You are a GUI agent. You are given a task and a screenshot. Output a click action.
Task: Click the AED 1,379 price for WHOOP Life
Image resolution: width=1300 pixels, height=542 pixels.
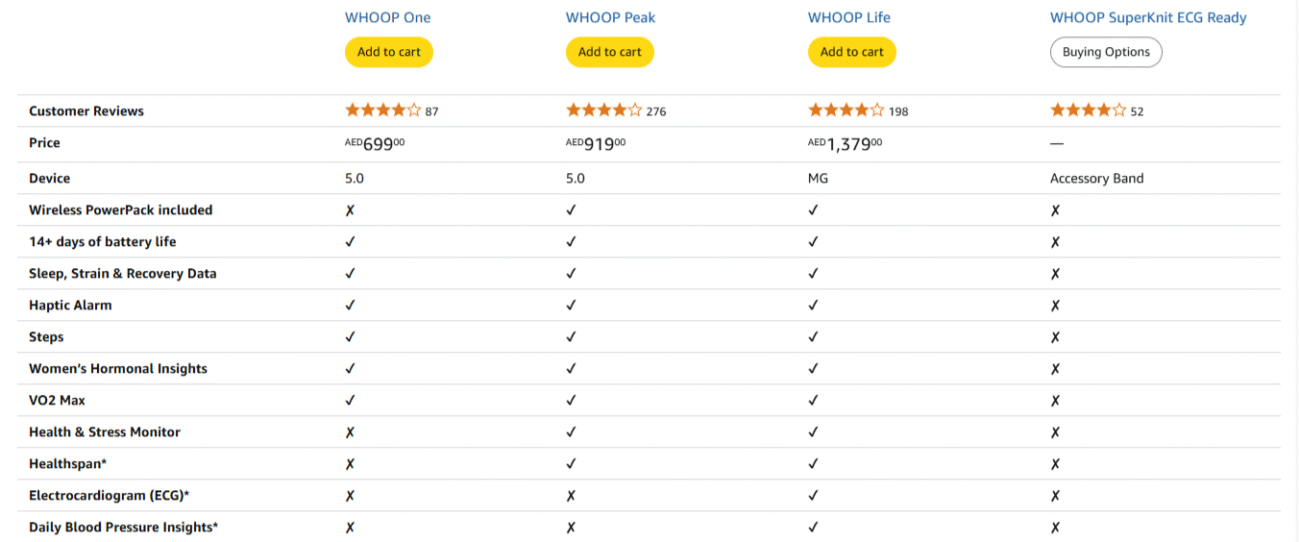(845, 144)
